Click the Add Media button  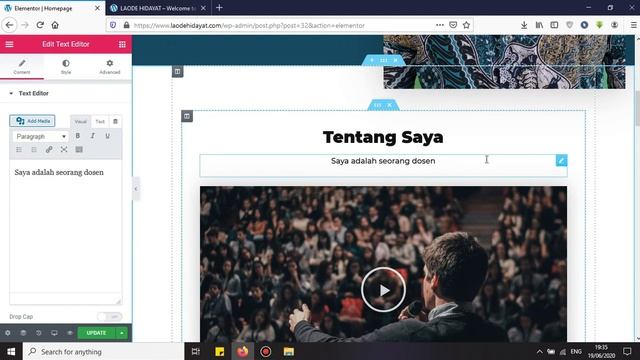(32, 121)
